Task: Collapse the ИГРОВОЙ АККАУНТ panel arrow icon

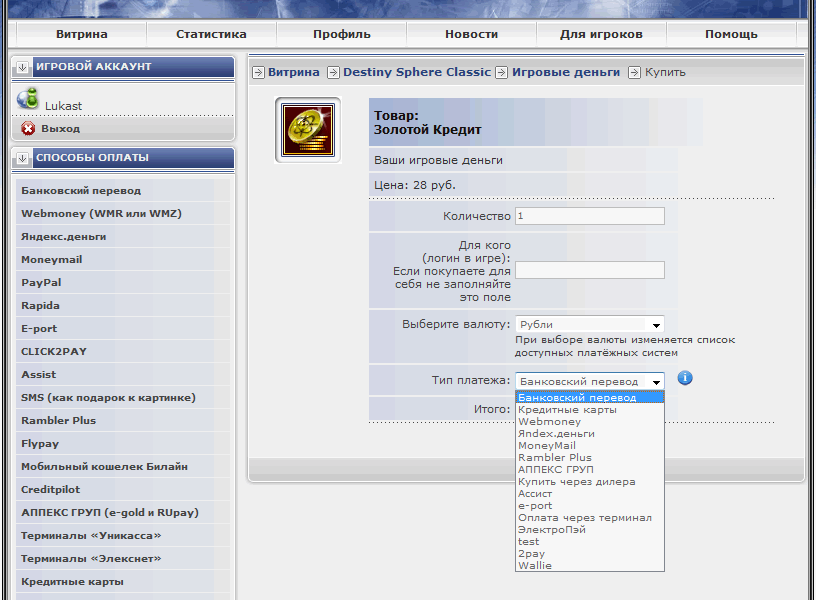Action: pos(22,67)
